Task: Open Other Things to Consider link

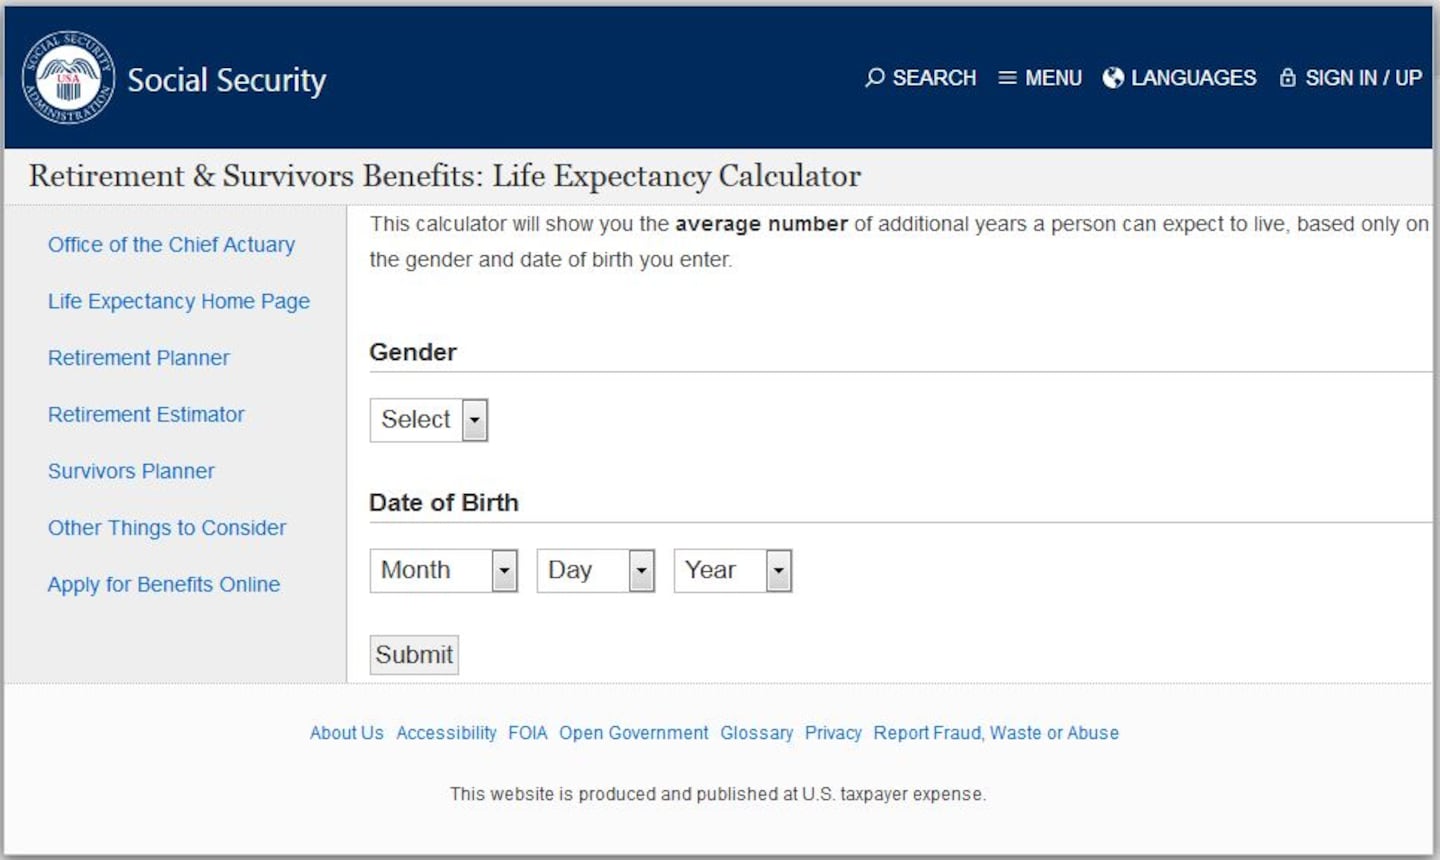Action: pos(167,528)
